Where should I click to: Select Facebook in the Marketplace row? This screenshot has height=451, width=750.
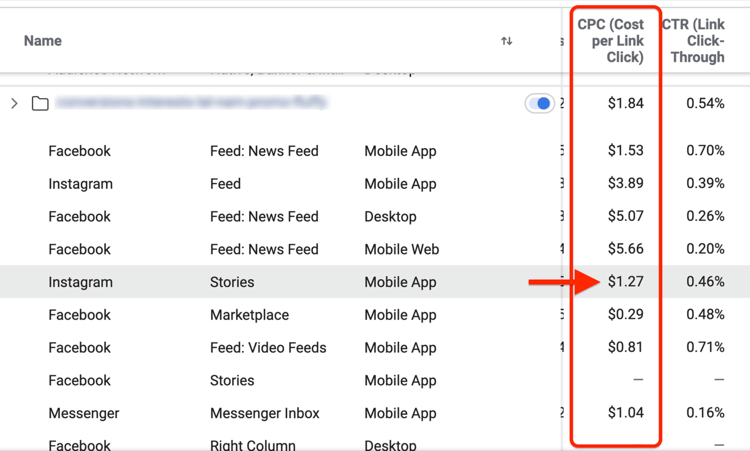[79, 315]
